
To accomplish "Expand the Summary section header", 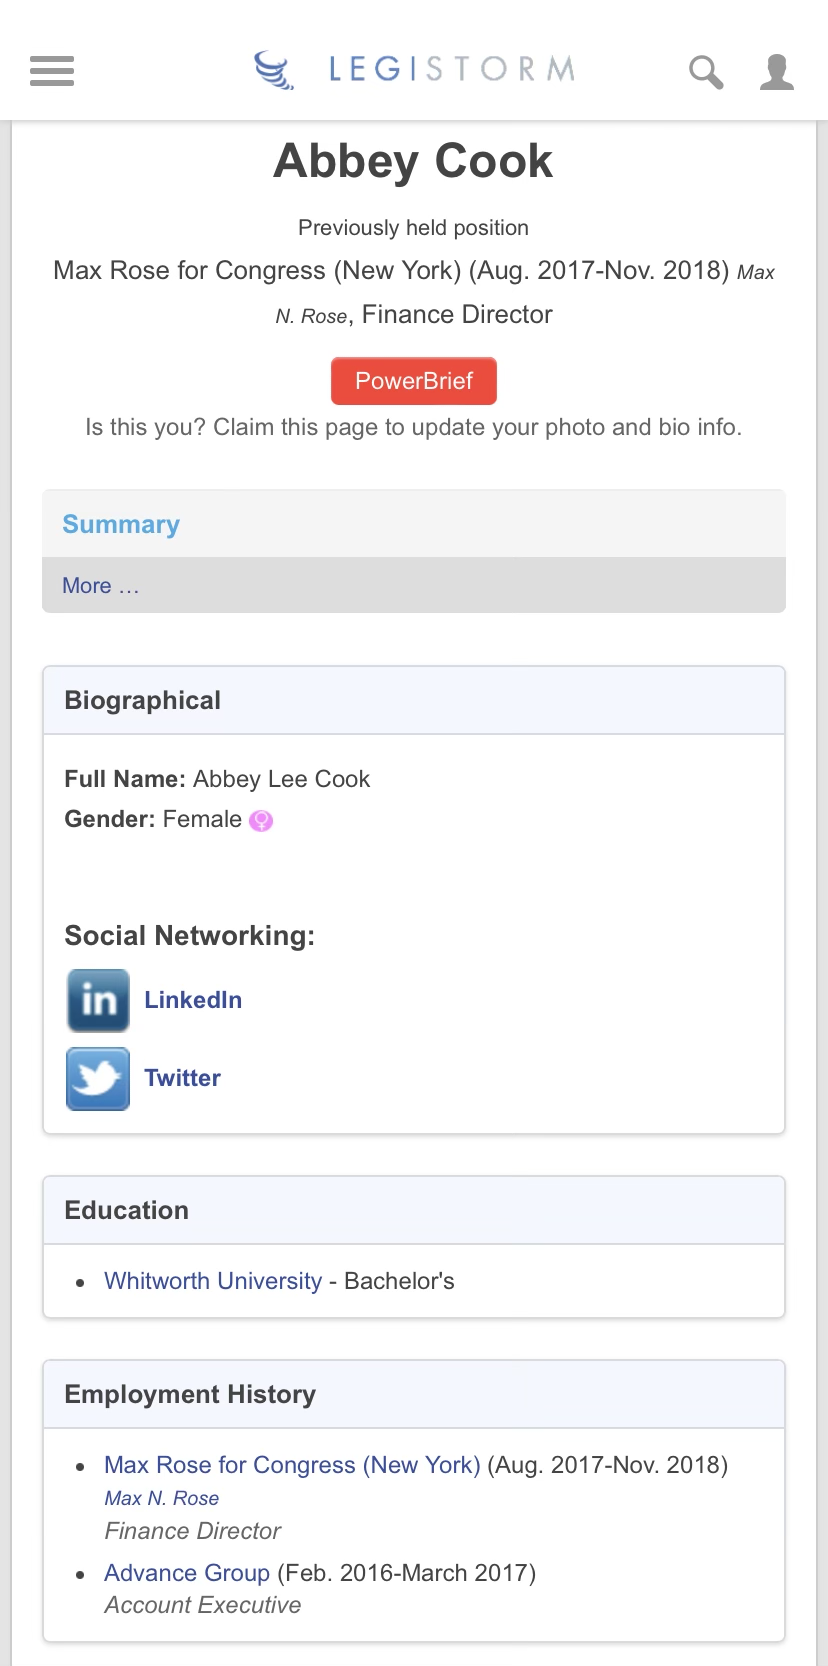I will tap(121, 525).
